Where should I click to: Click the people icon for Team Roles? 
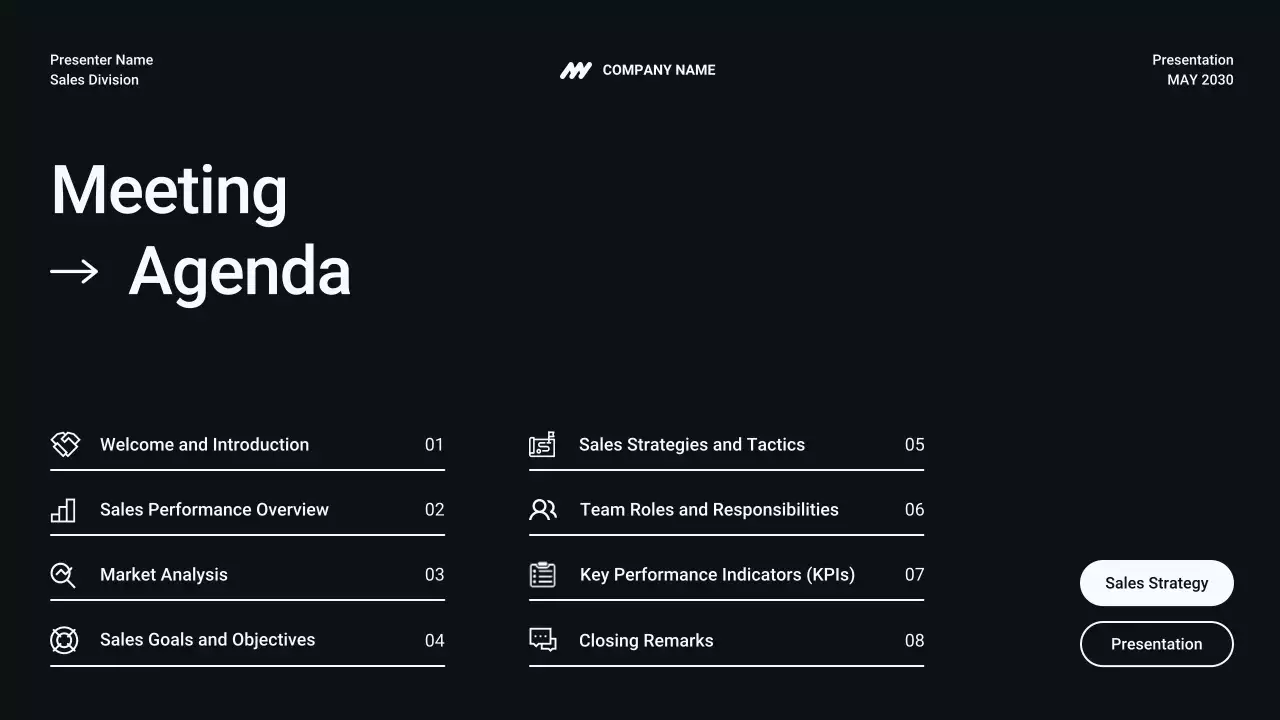click(x=542, y=510)
